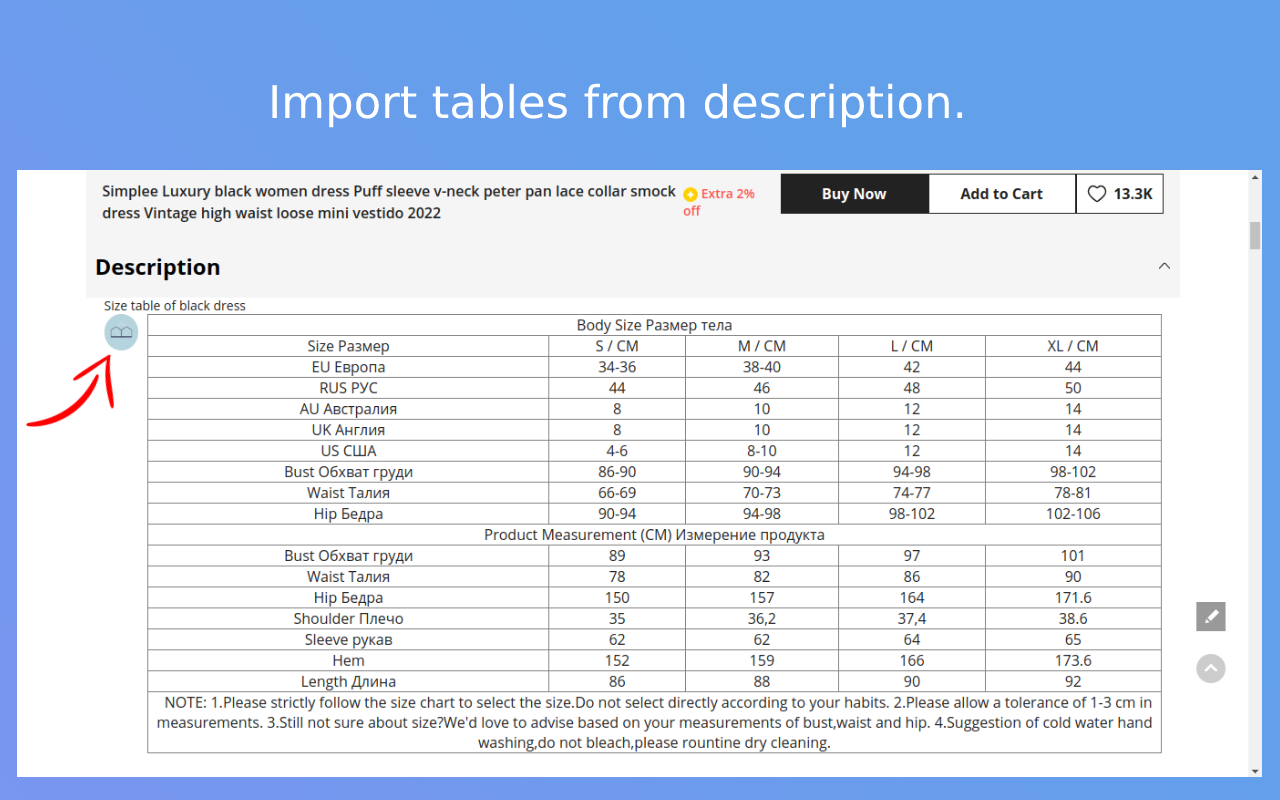Image resolution: width=1280 pixels, height=800 pixels.
Task: Click the book icon to import the table
Action: click(x=120, y=332)
